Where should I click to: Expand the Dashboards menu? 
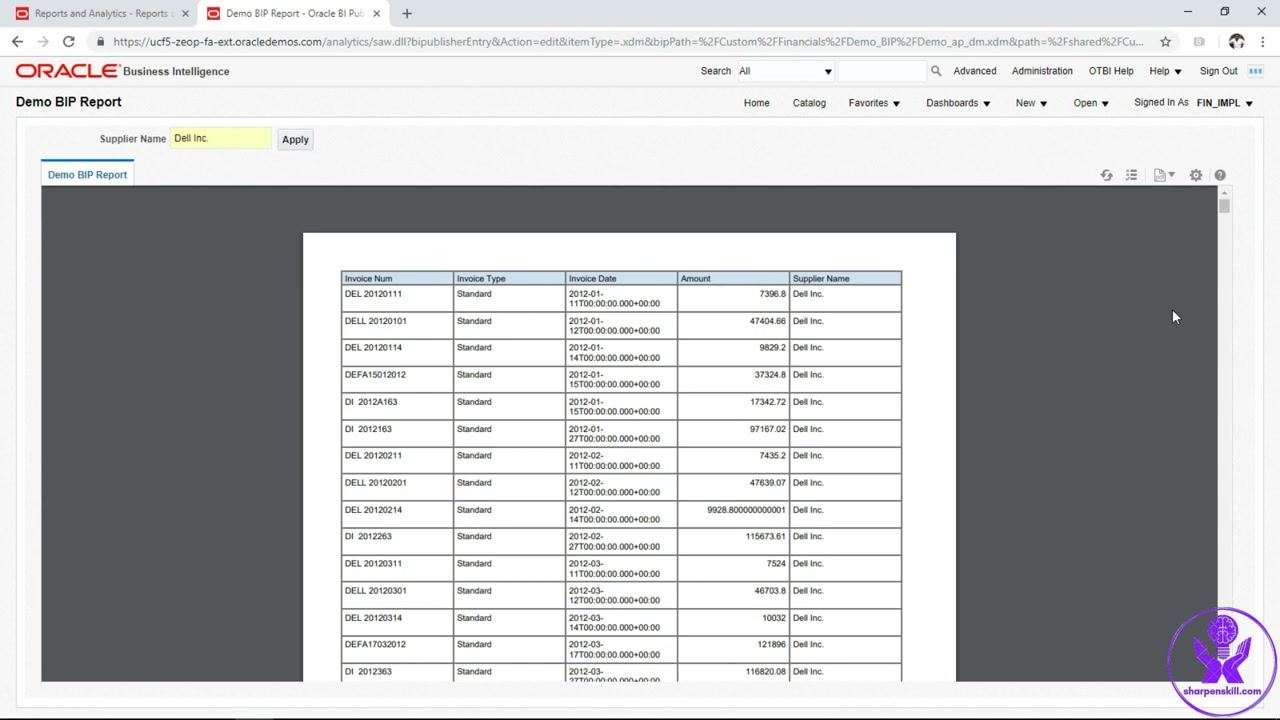(x=958, y=103)
